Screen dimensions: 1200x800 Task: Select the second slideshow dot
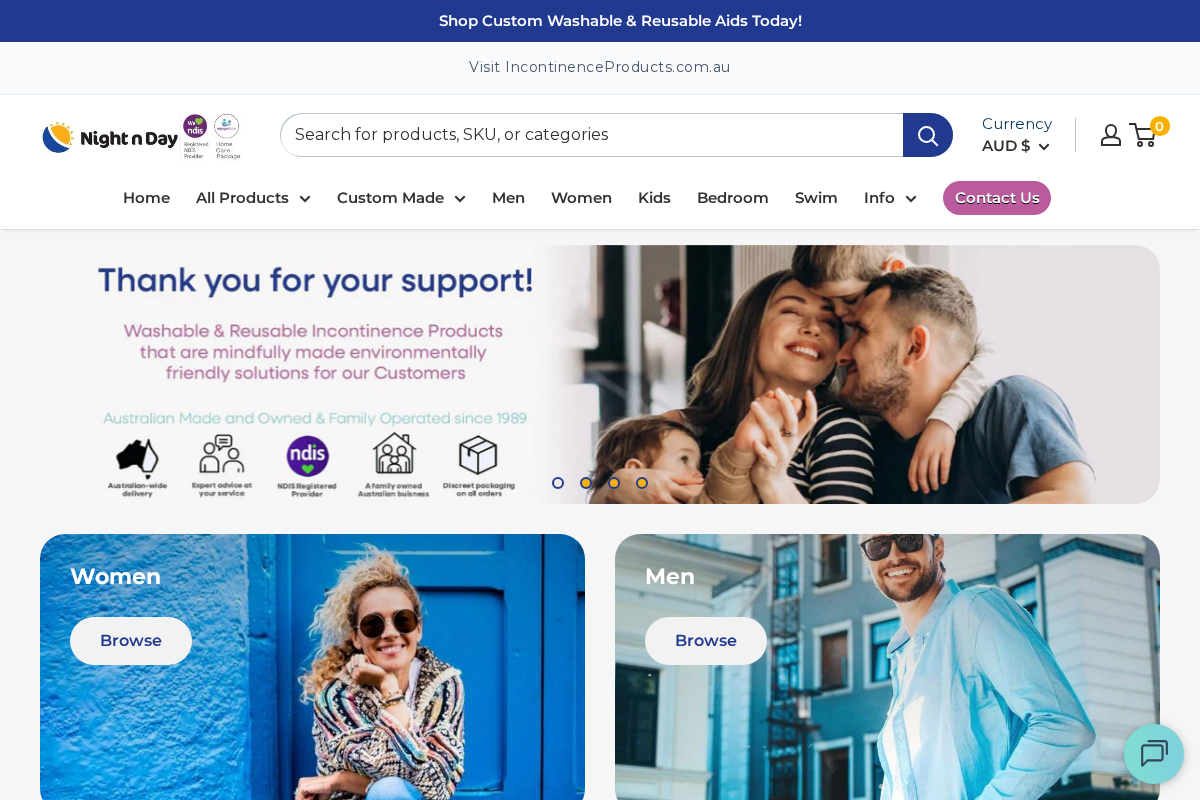pyautogui.click(x=586, y=483)
